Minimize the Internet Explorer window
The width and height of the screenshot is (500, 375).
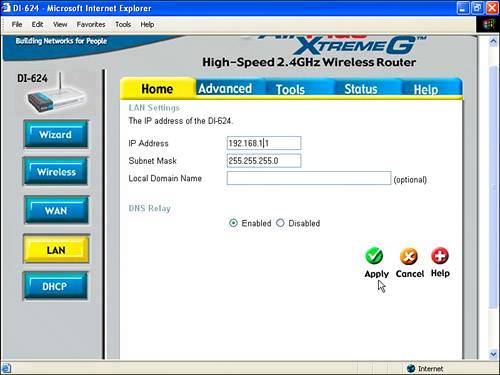coord(462,8)
